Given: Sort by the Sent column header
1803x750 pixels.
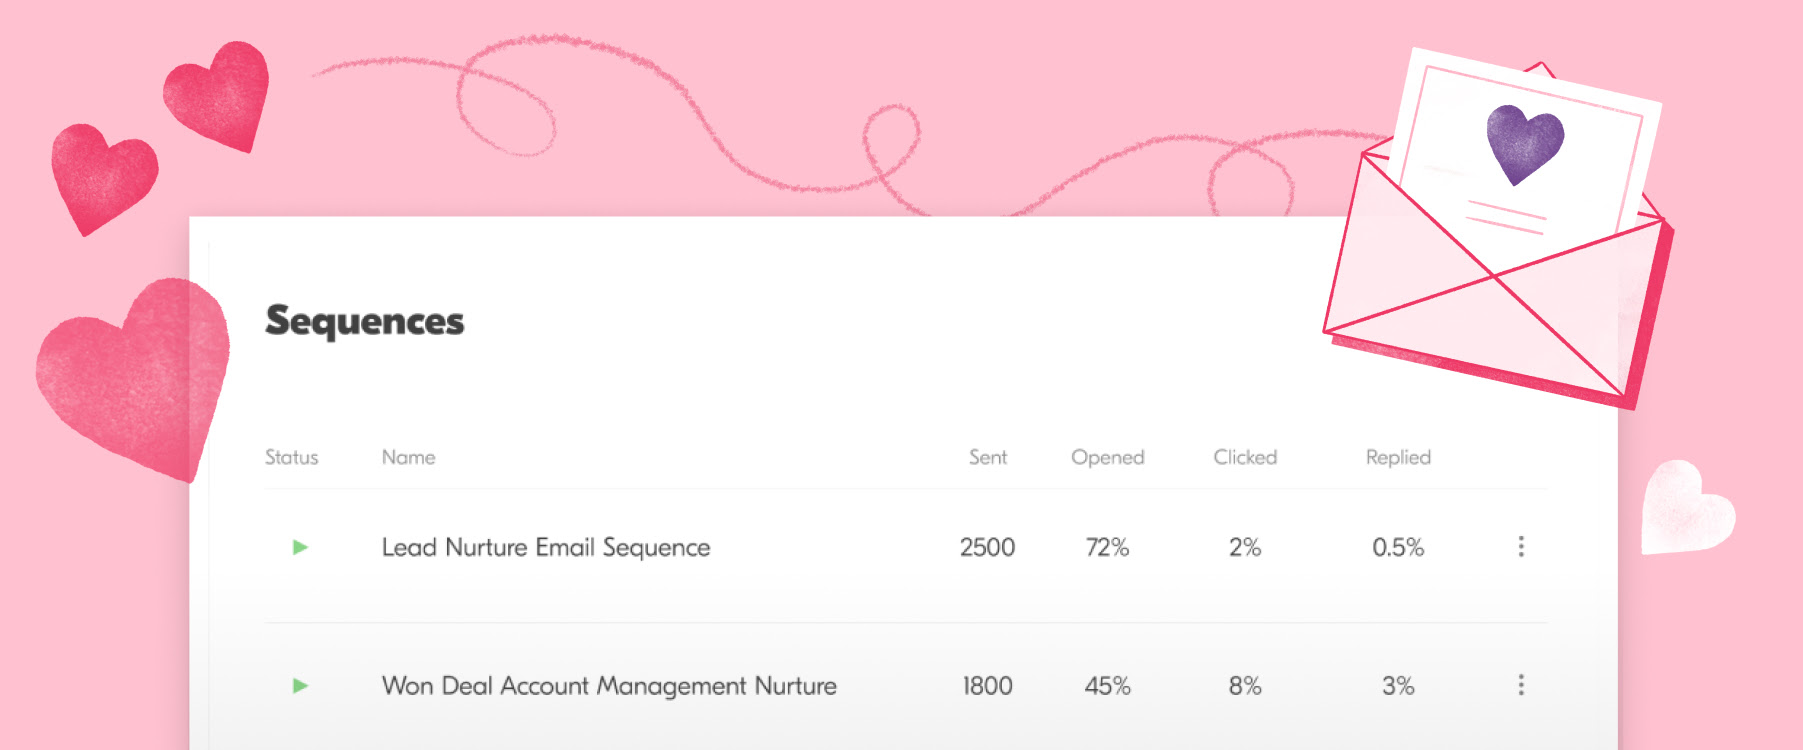Looking at the screenshot, I should click(988, 457).
